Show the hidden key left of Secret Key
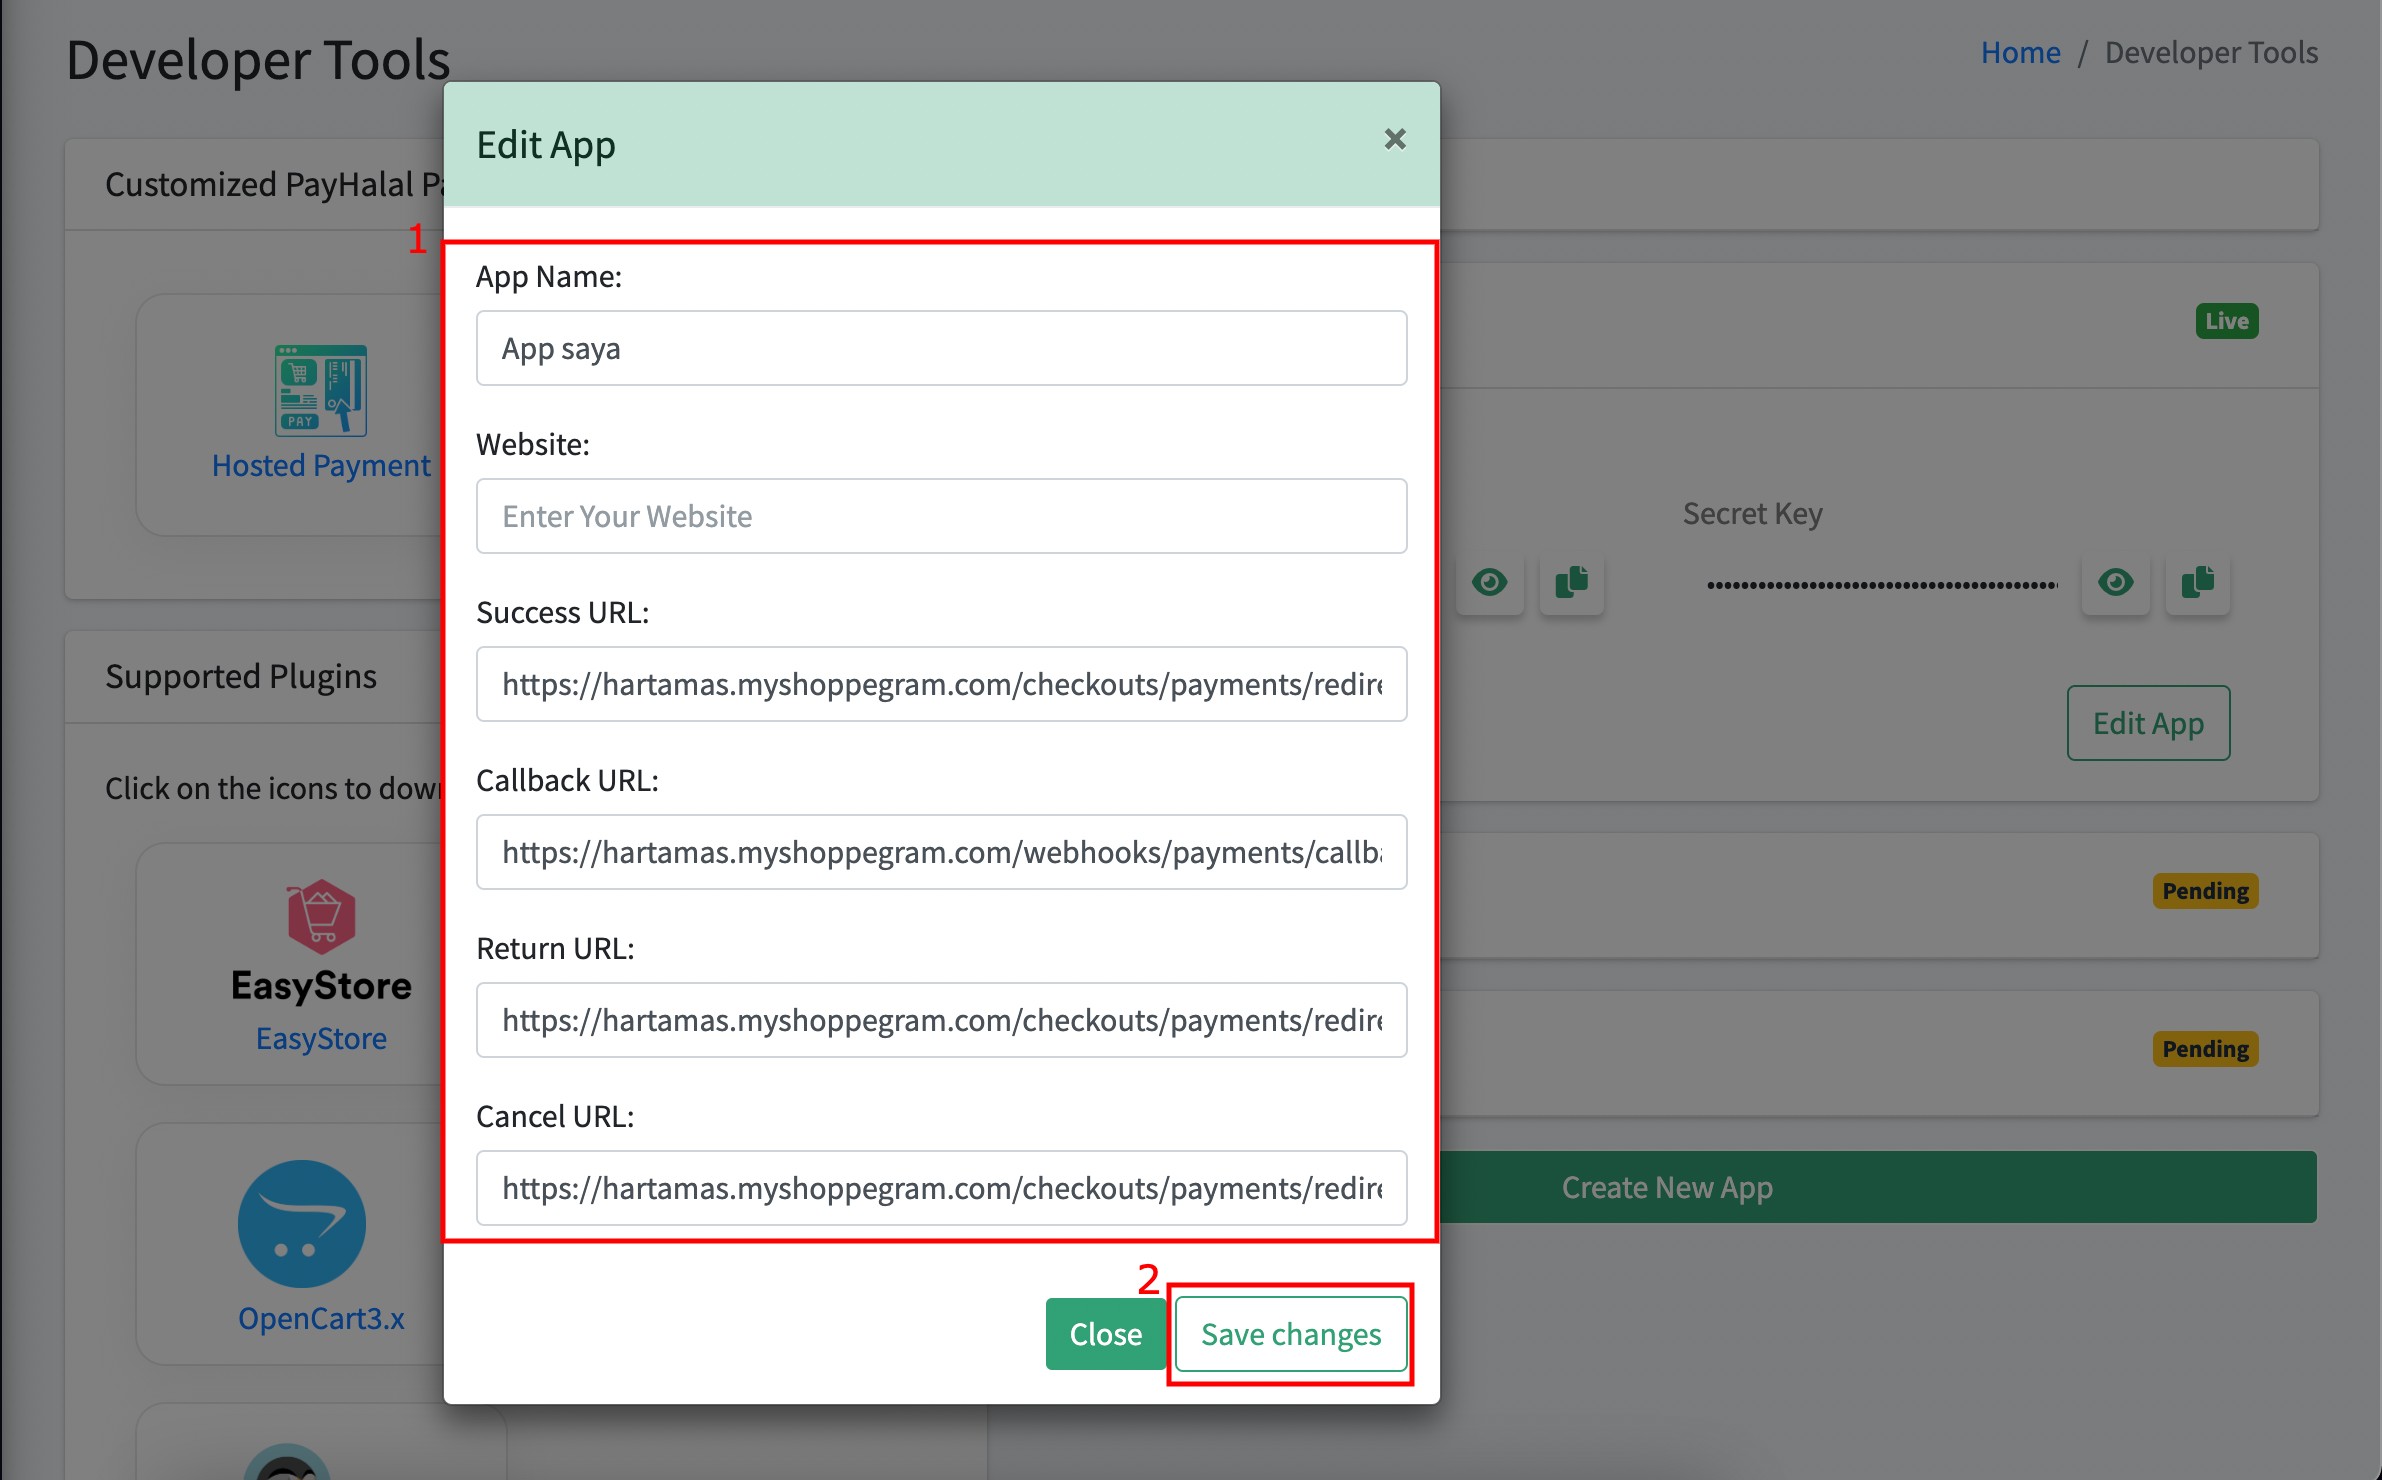 [x=1490, y=582]
